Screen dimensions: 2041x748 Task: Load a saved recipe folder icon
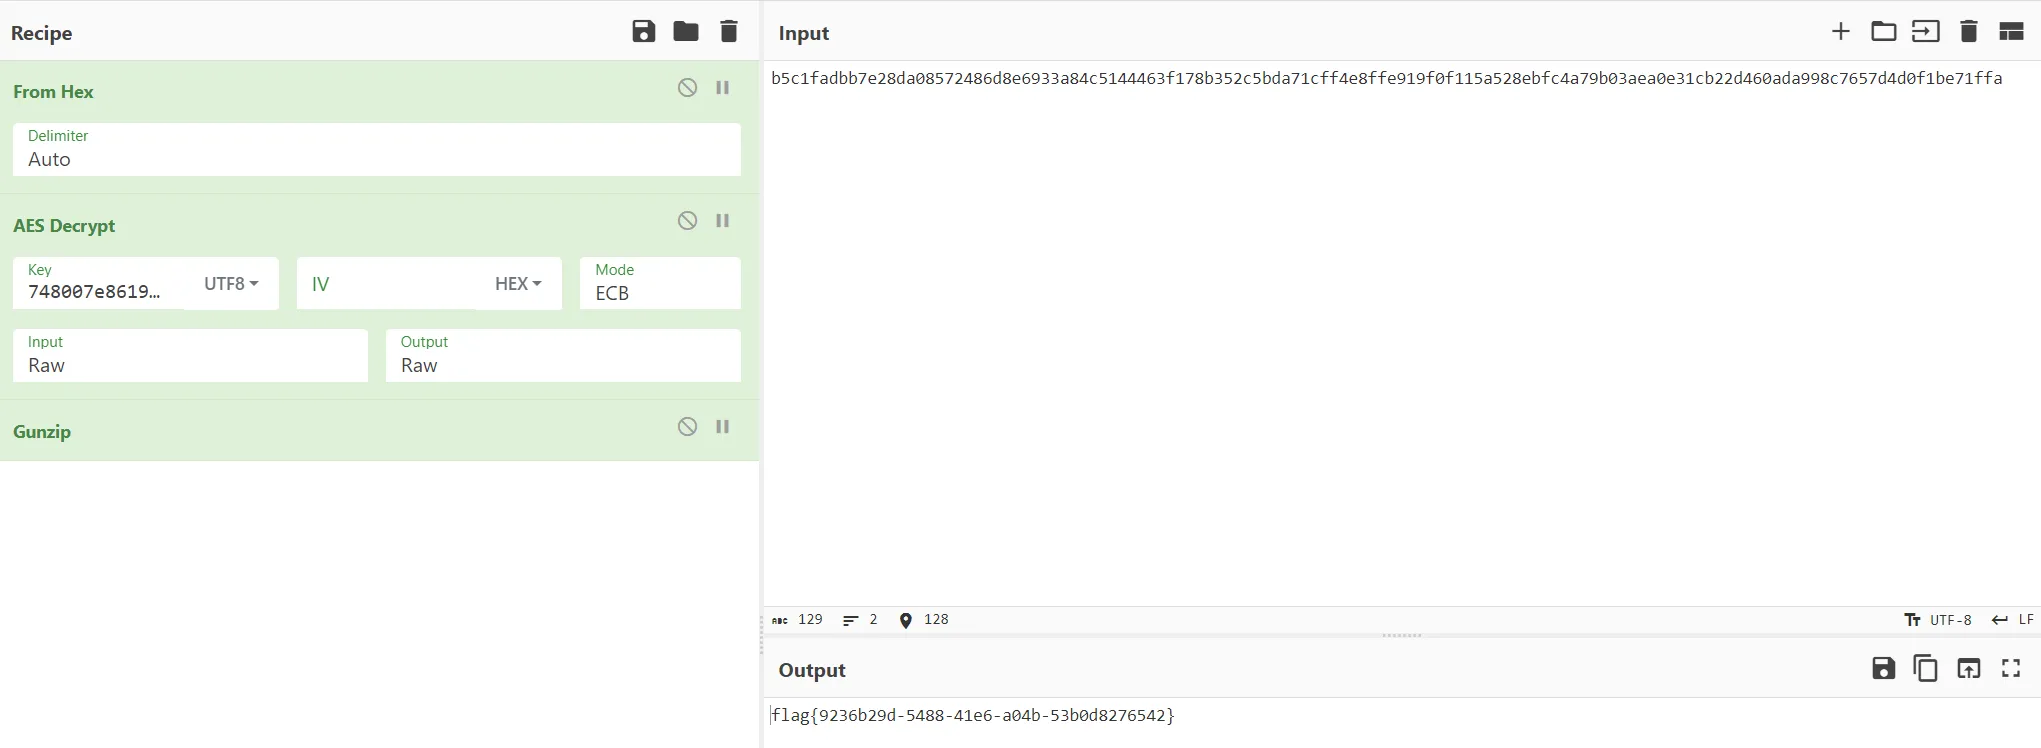(x=686, y=32)
